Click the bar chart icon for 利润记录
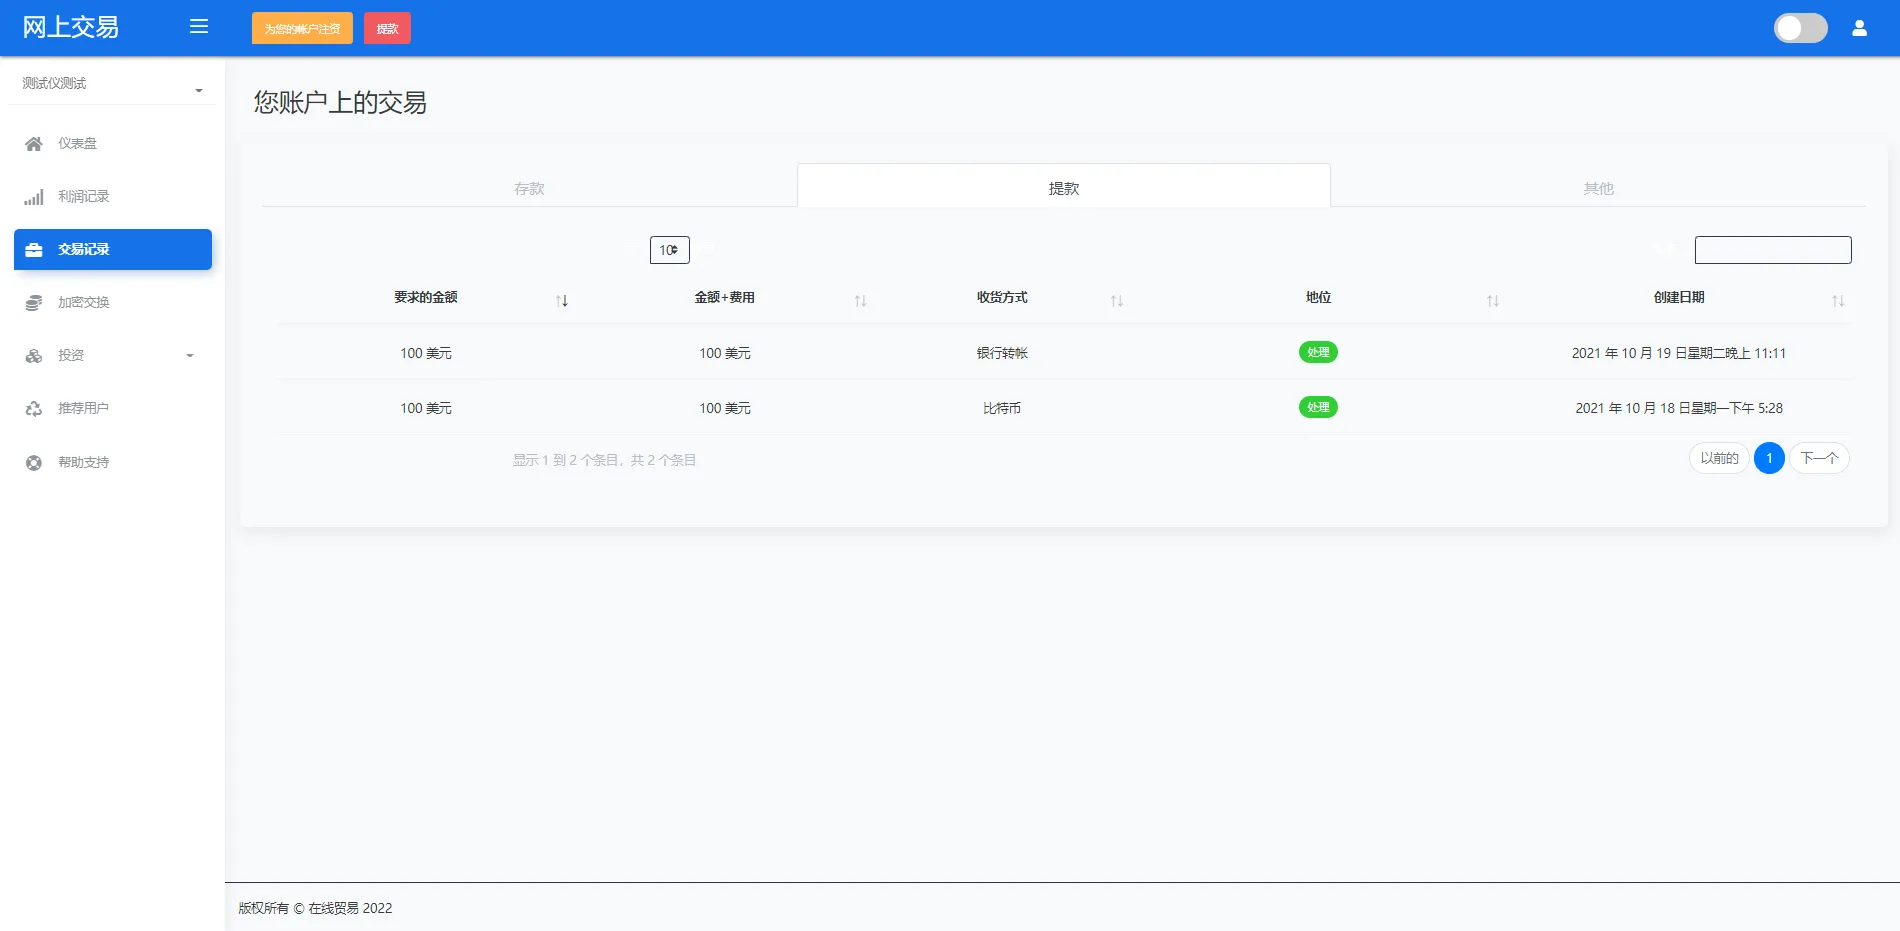Viewport: 1900px width, 931px height. (x=34, y=197)
